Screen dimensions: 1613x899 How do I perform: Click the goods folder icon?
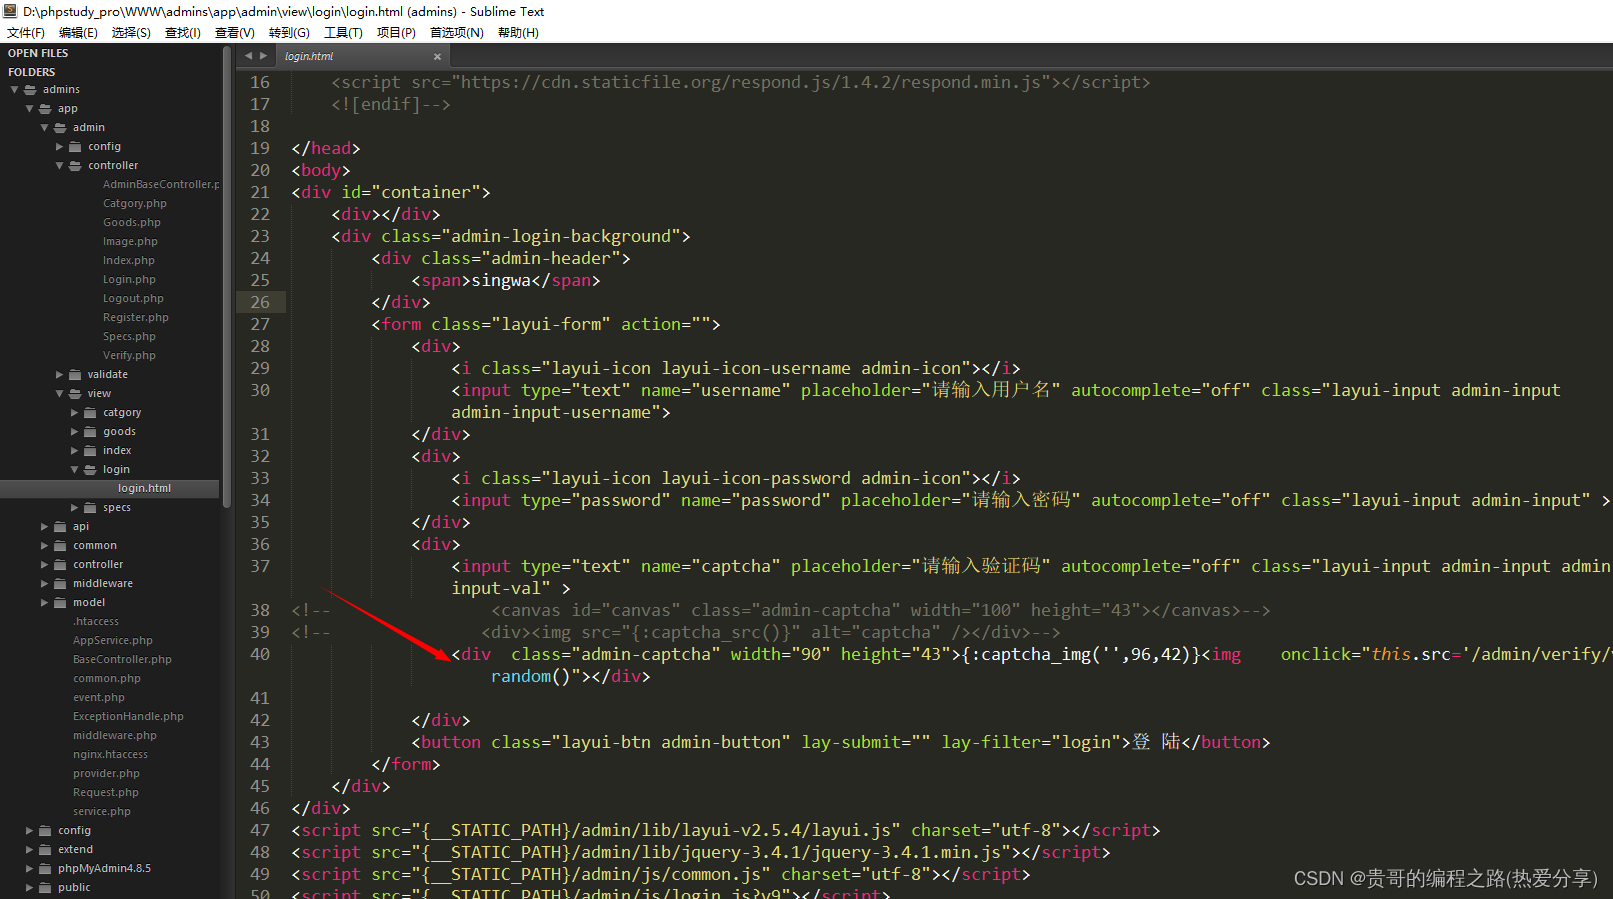click(90, 431)
